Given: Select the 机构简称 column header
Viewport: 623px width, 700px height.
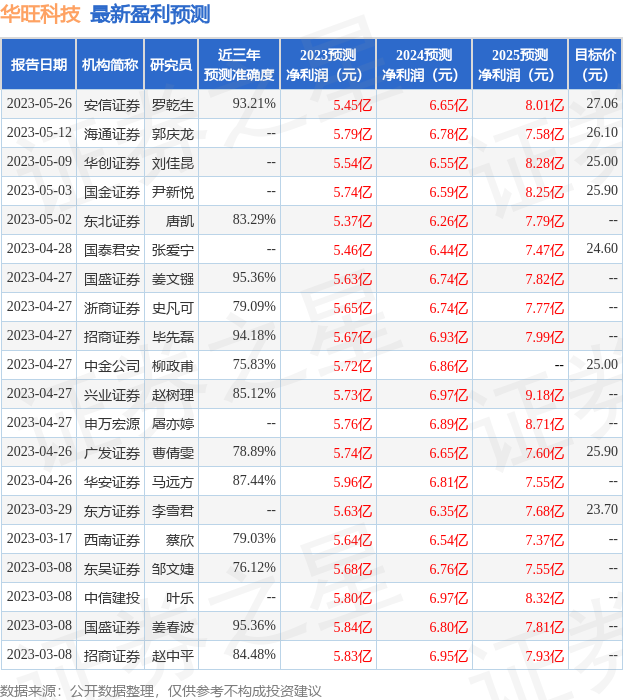Looking at the screenshot, I should click(110, 64).
